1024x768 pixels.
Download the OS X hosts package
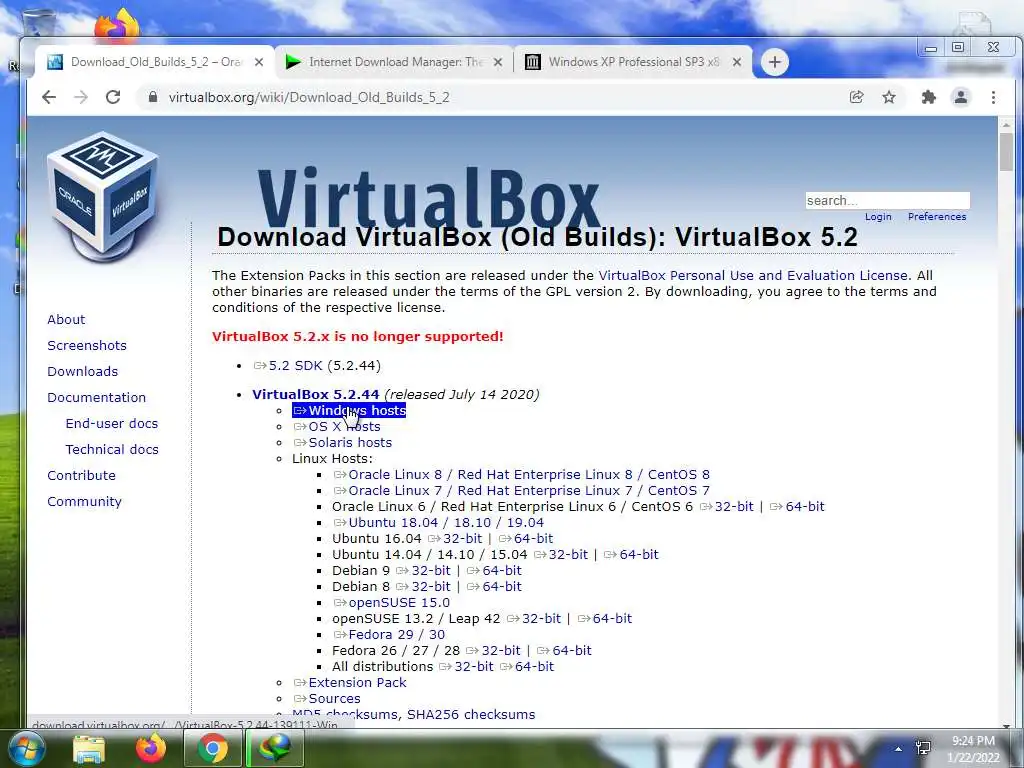(x=337, y=426)
